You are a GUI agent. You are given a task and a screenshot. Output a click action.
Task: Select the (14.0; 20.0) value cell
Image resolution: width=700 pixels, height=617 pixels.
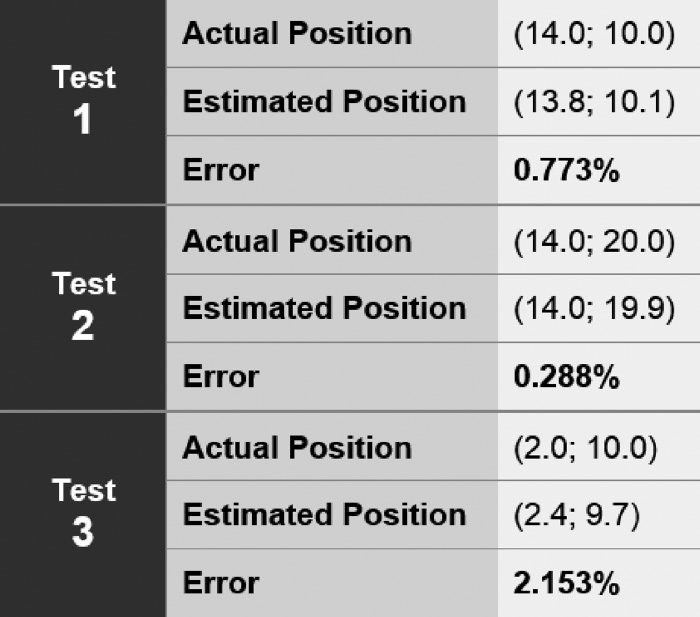tap(594, 241)
